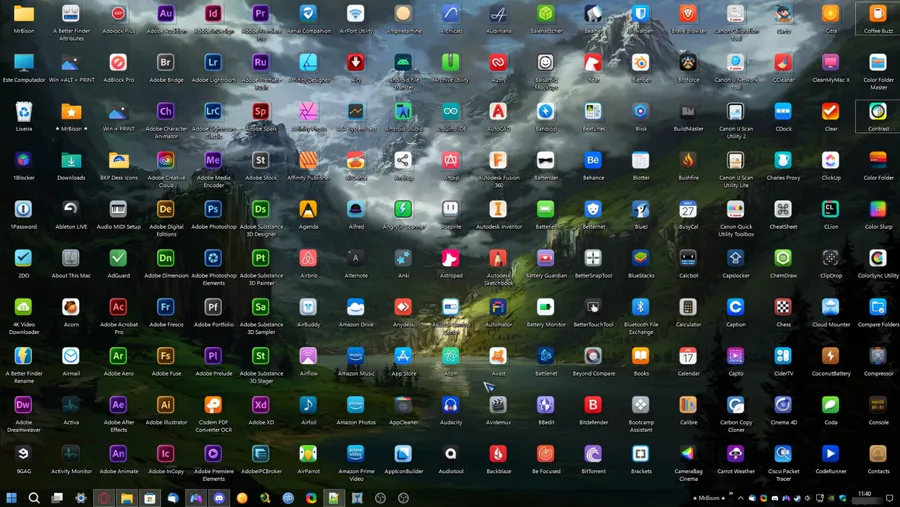The width and height of the screenshot is (900, 507).
Task: Select the Adobe Illustrator icon
Action: (x=165, y=405)
